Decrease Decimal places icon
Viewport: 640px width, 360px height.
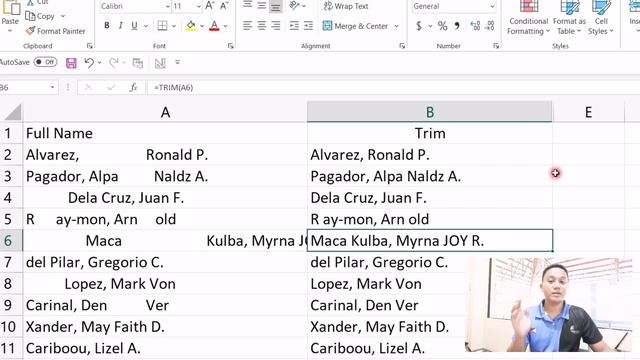click(490, 26)
